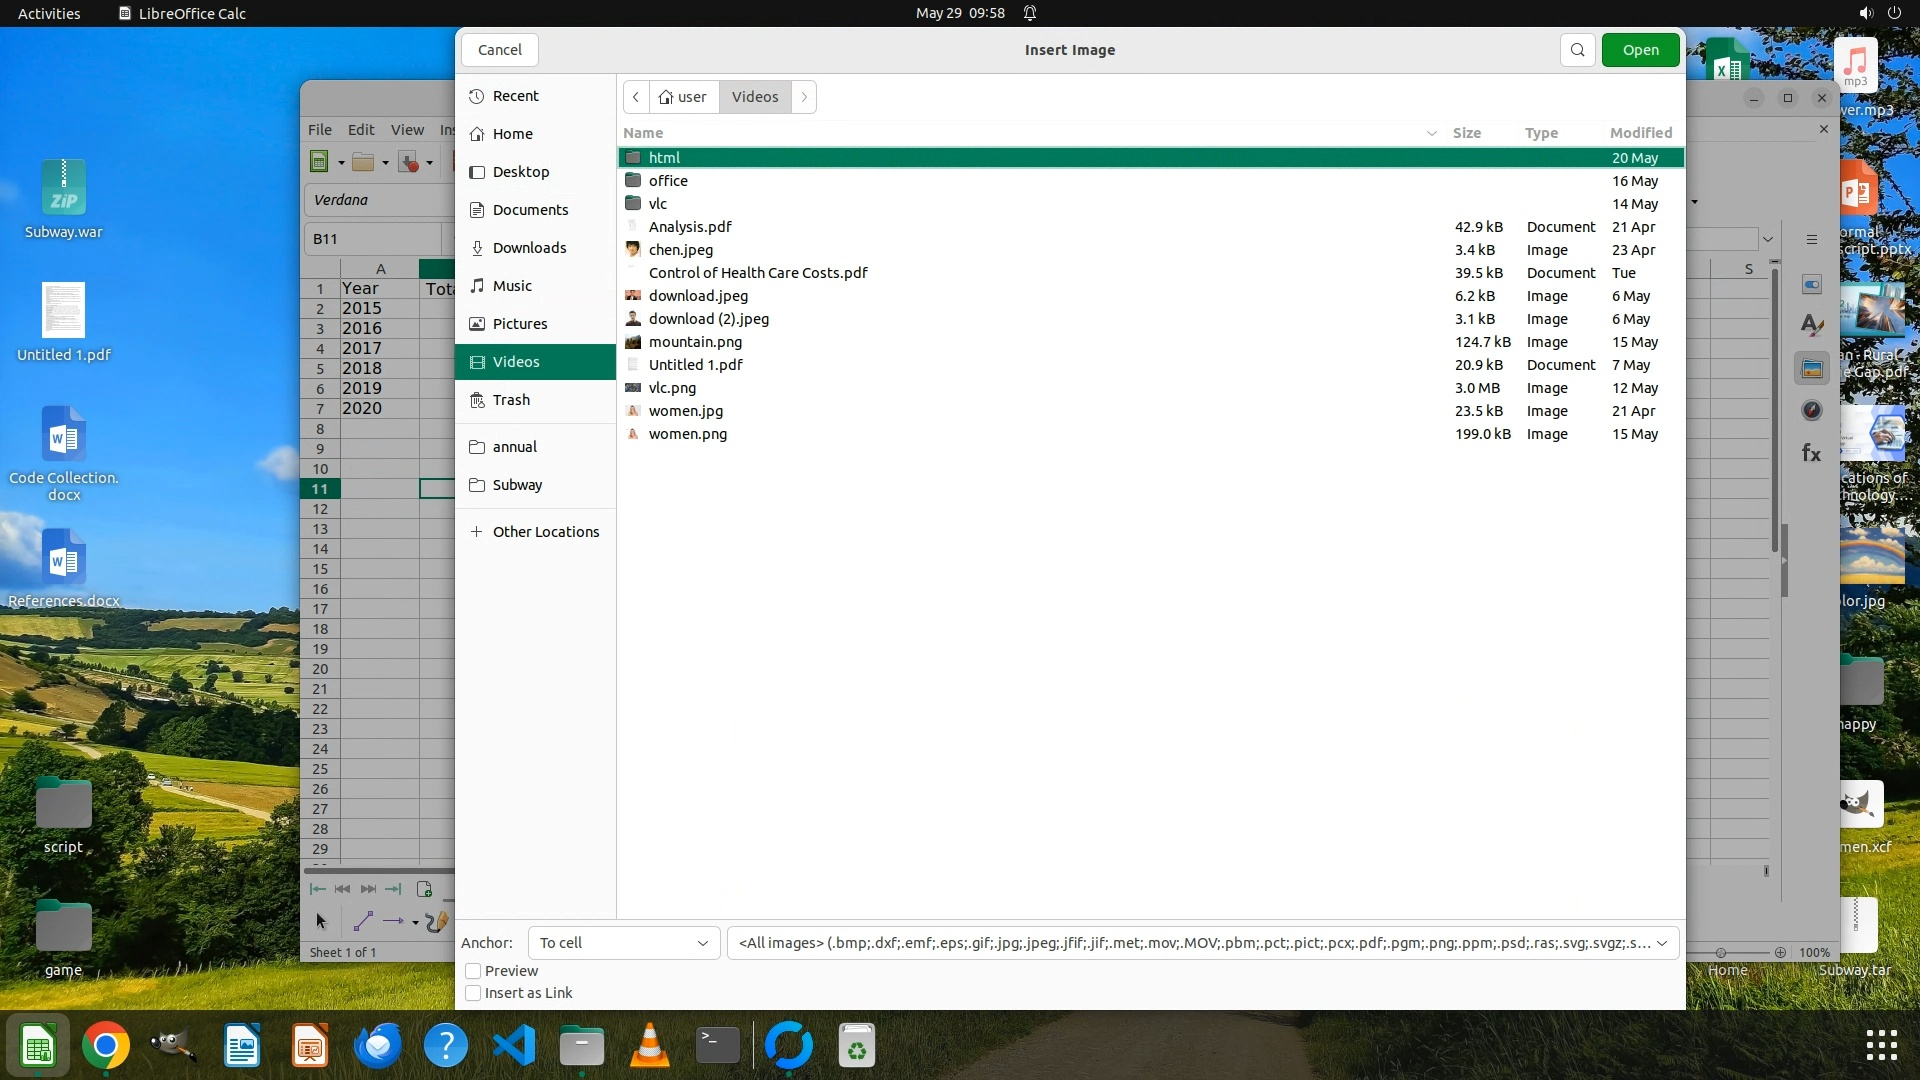Select Pictures in the places sidebar
The image size is (1920, 1080).
point(519,324)
